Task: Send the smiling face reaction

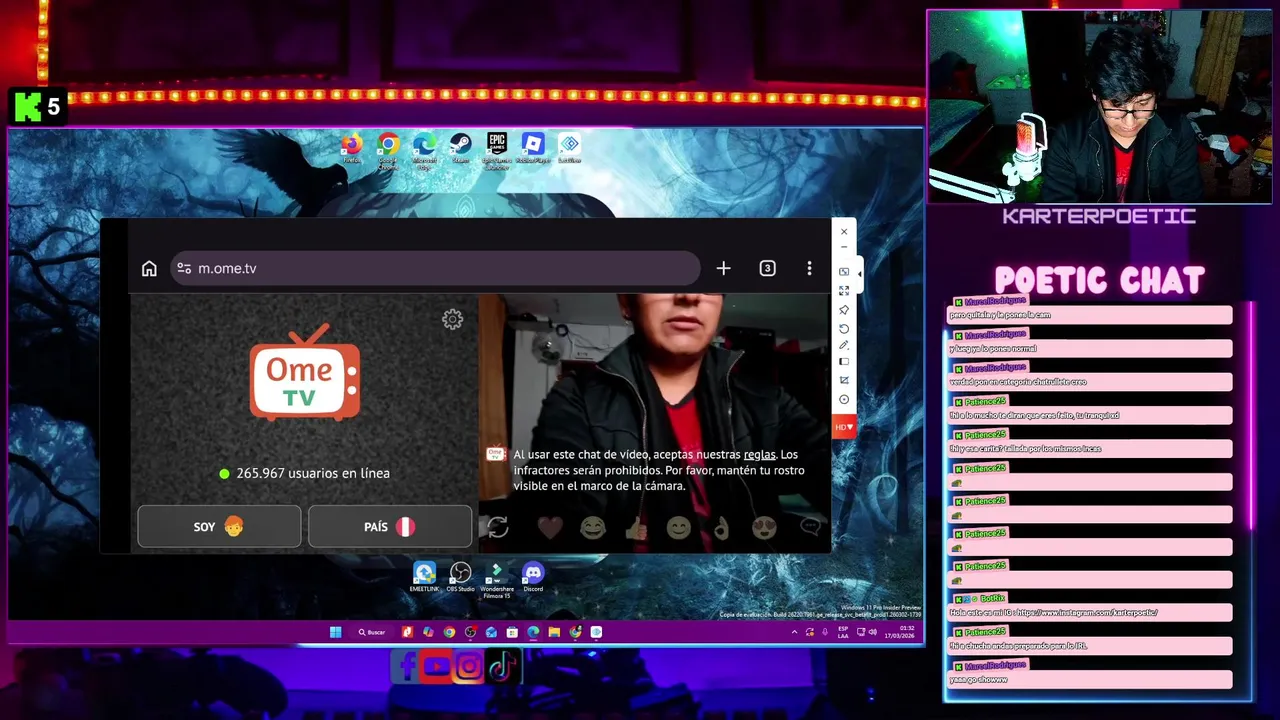Action: tap(679, 527)
